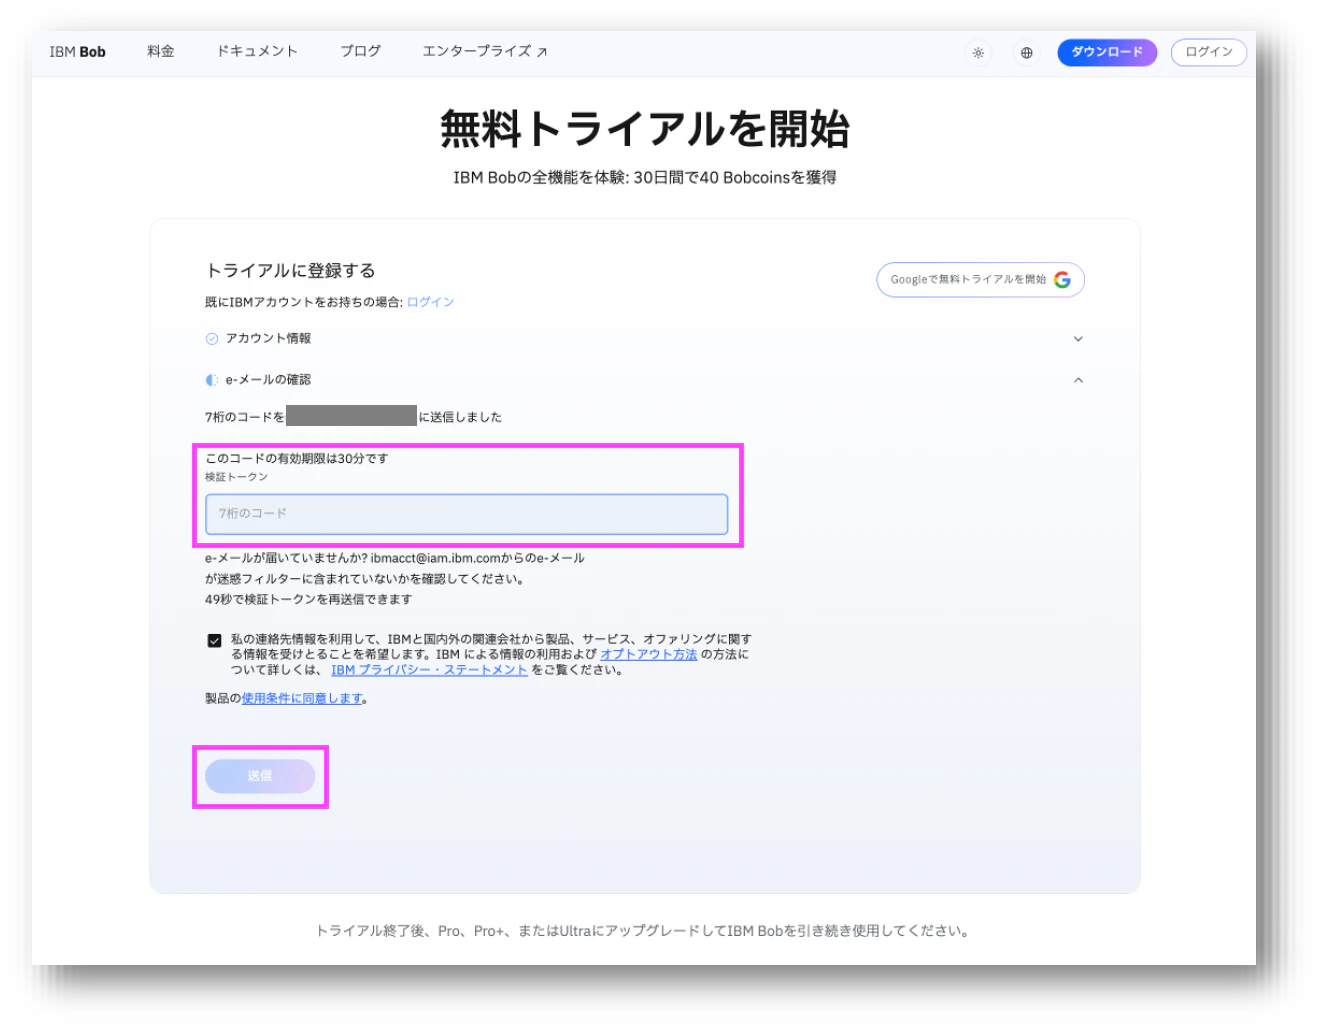Open the IBM プライバシー・ステートメント link
The image size is (1318, 1028).
[429, 670]
